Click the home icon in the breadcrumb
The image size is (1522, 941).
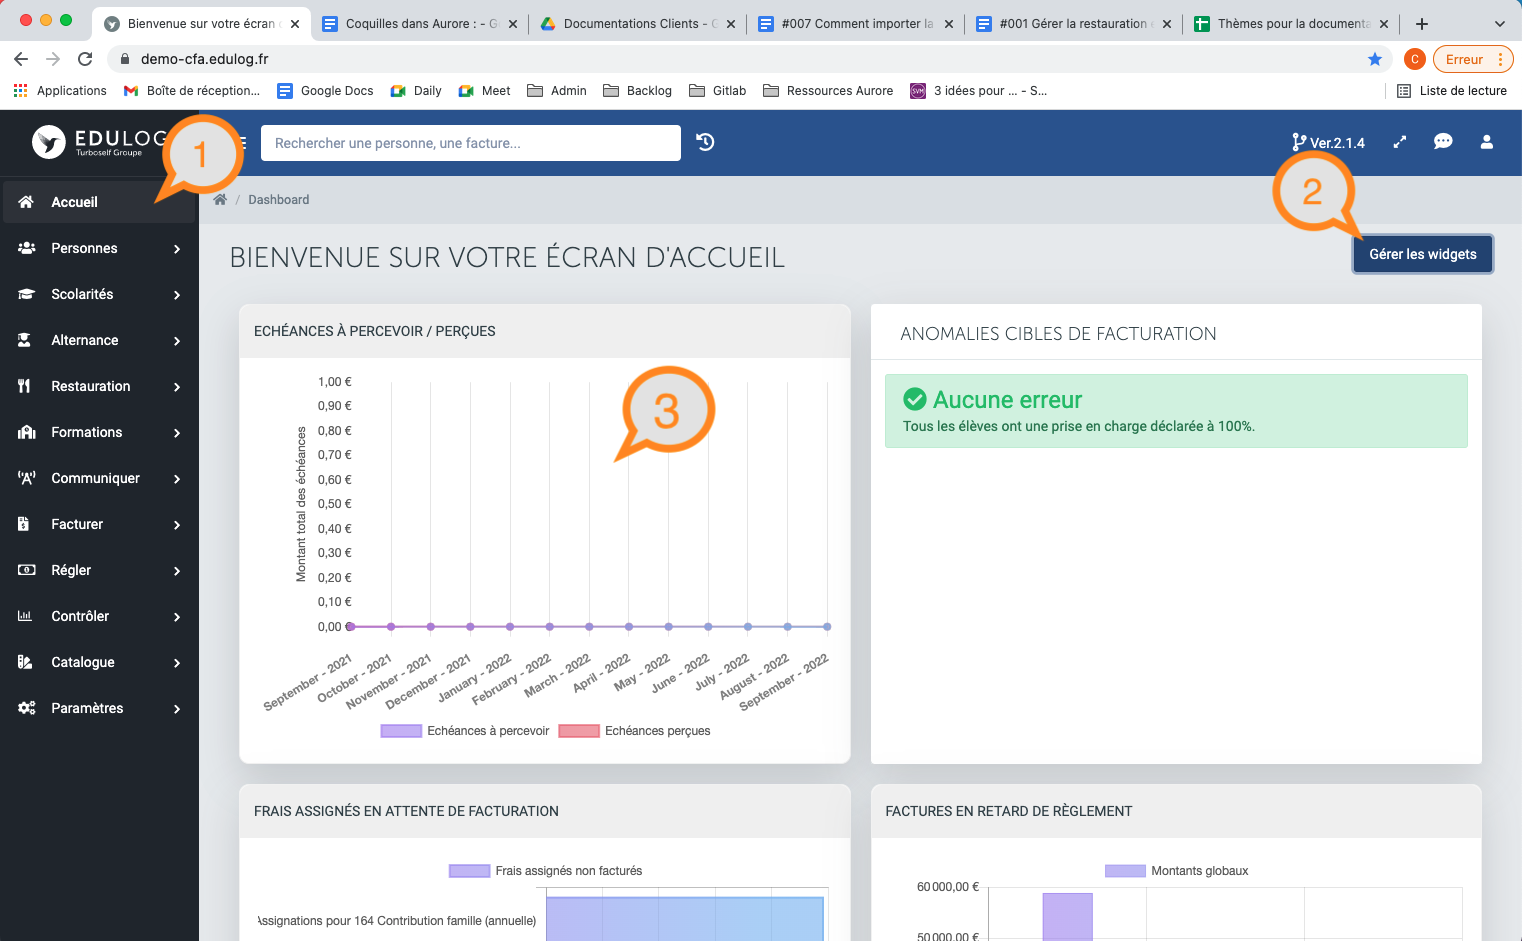pyautogui.click(x=220, y=200)
